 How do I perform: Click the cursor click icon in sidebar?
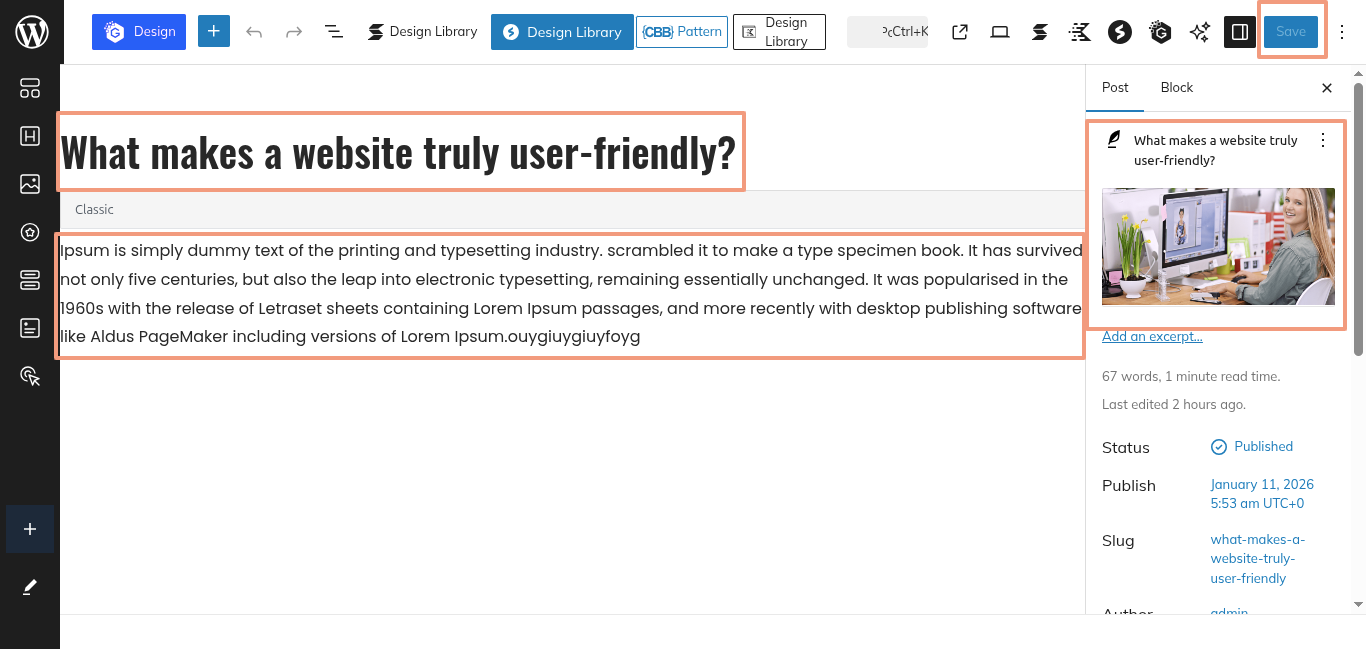click(30, 376)
